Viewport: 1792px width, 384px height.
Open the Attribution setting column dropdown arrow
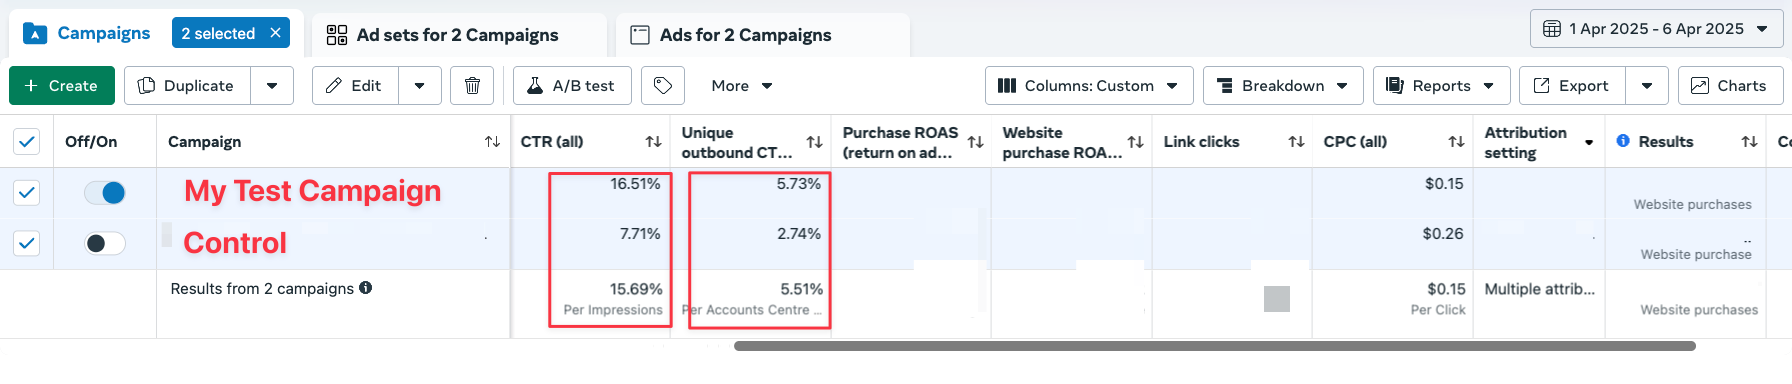1589,143
